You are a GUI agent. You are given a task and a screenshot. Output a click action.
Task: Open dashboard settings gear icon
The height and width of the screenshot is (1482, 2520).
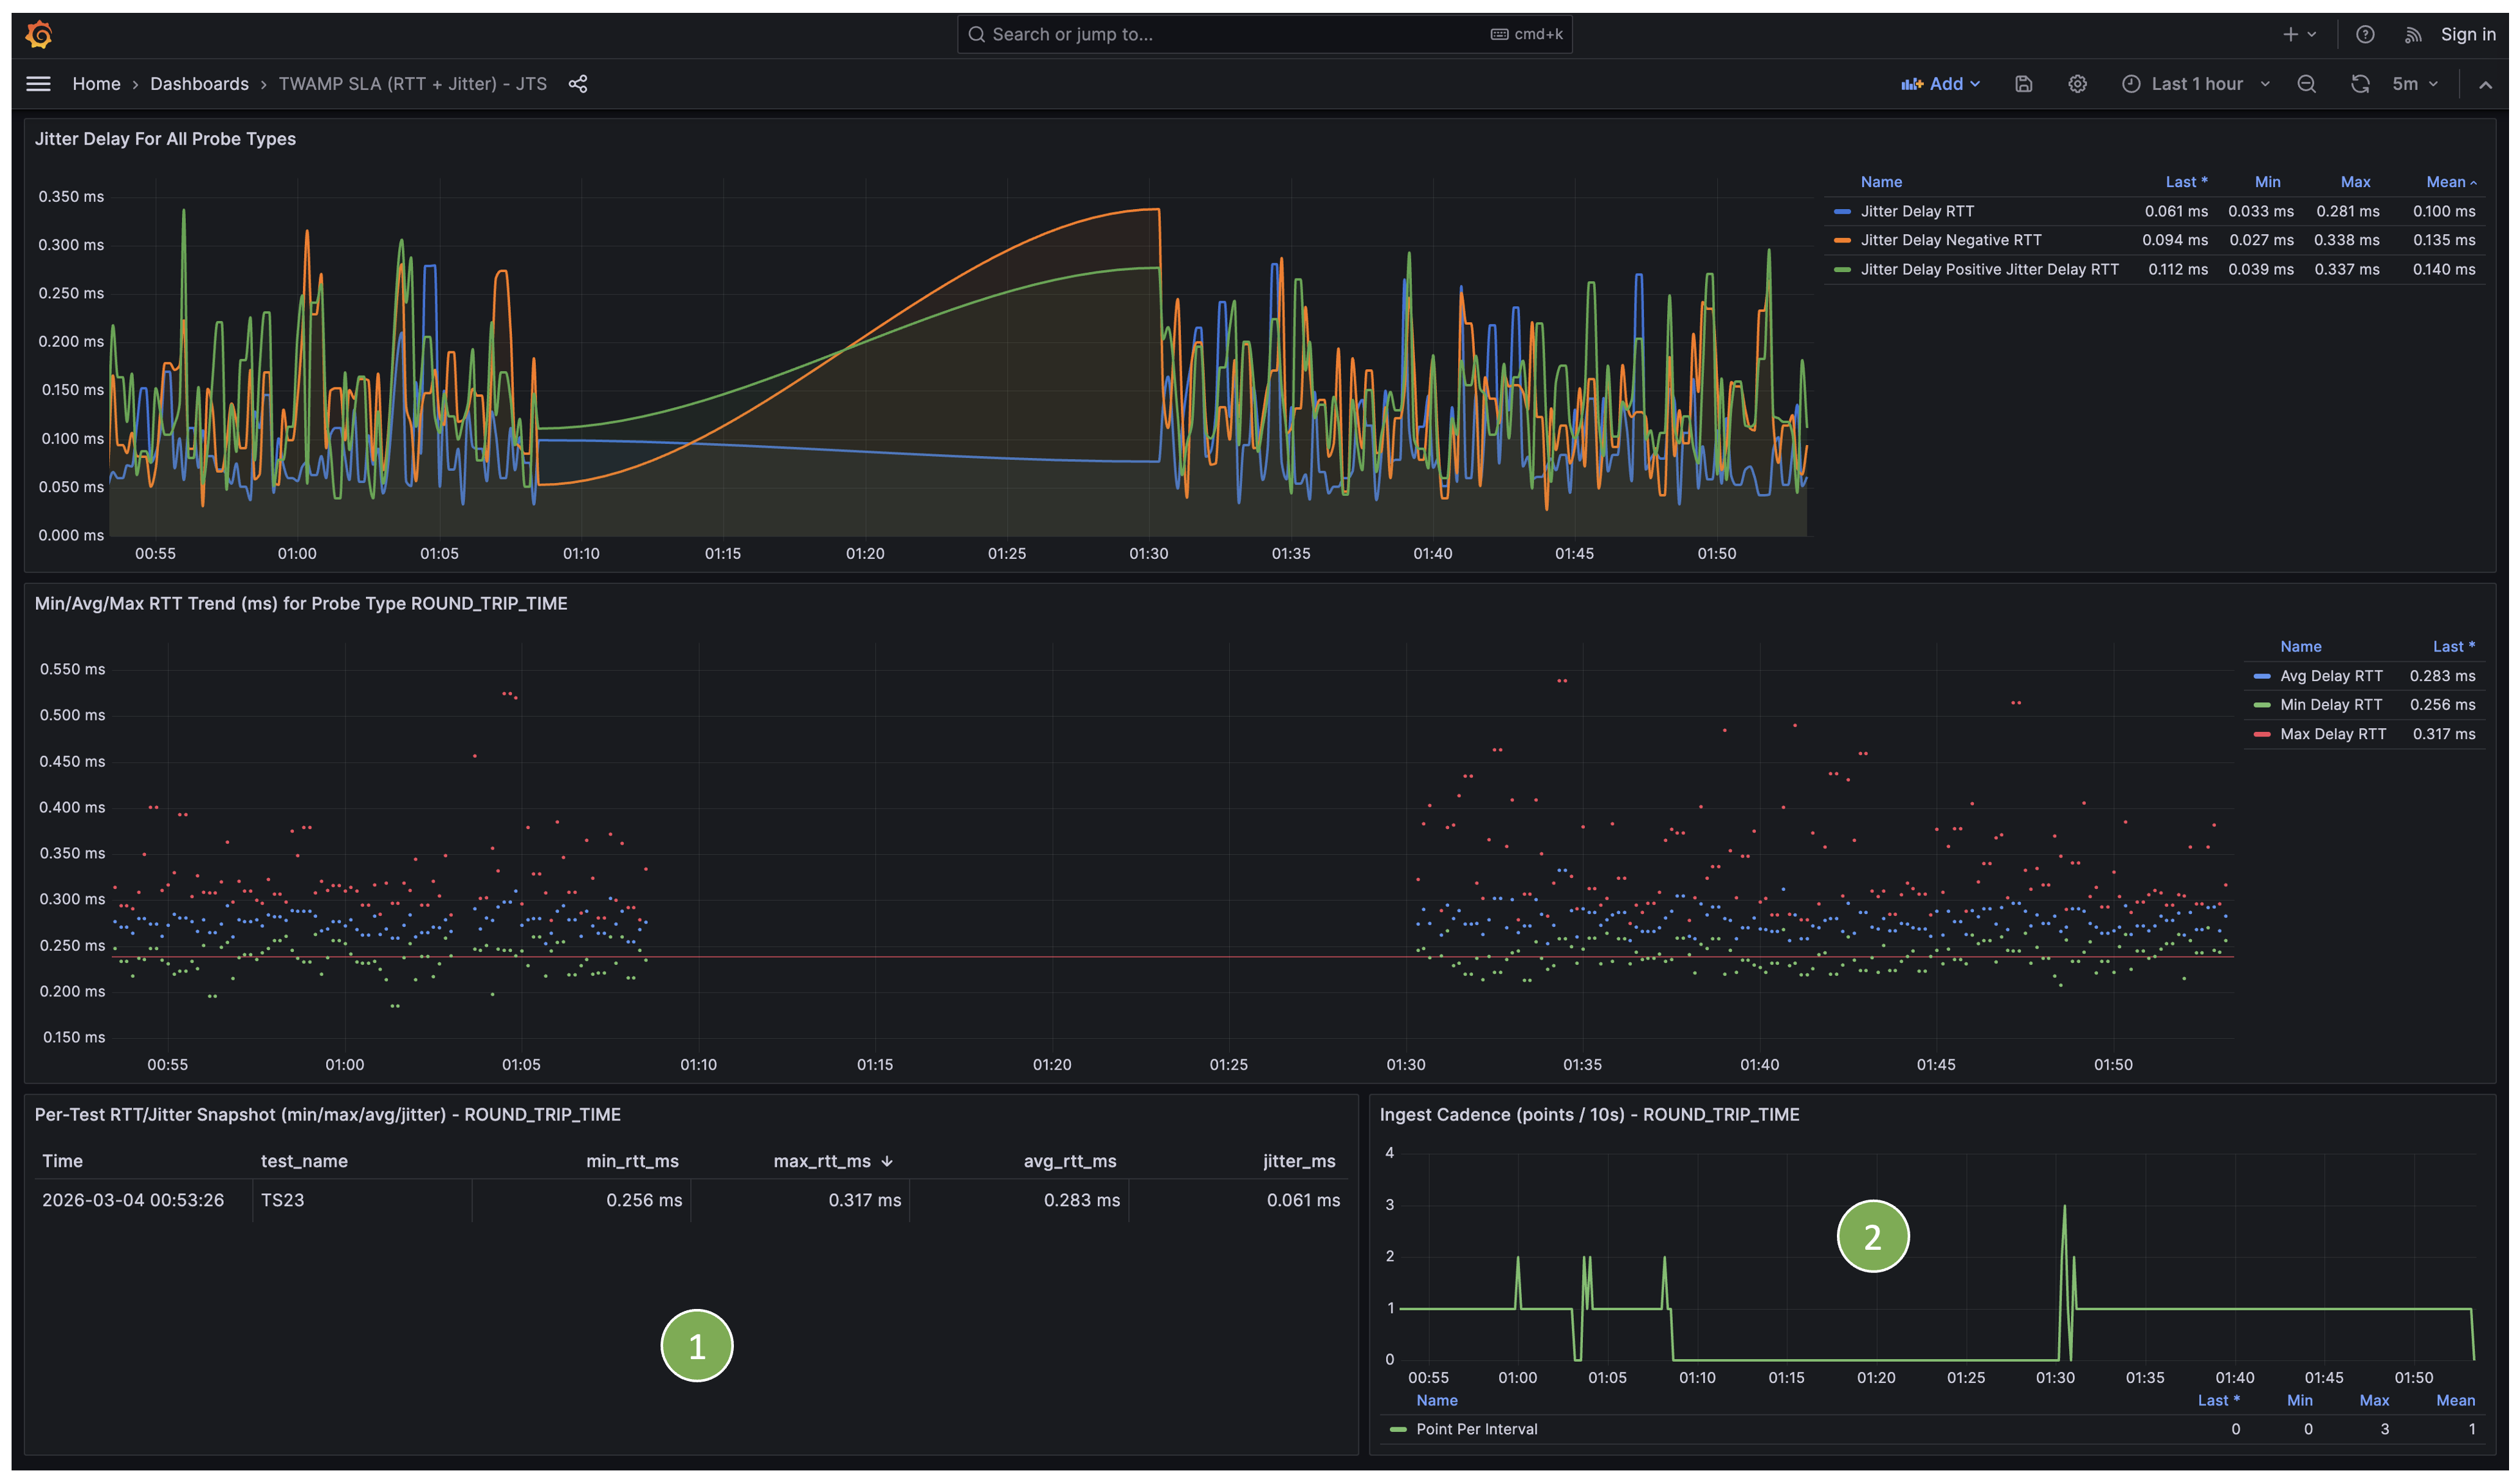(2077, 84)
